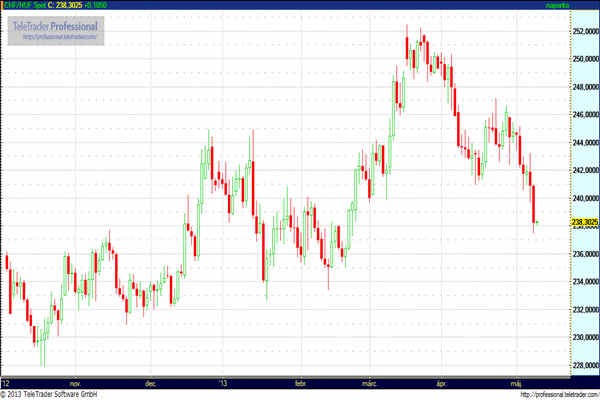
Task: Open the watermark link under TeleTrader logo
Action: pyautogui.click(x=59, y=37)
